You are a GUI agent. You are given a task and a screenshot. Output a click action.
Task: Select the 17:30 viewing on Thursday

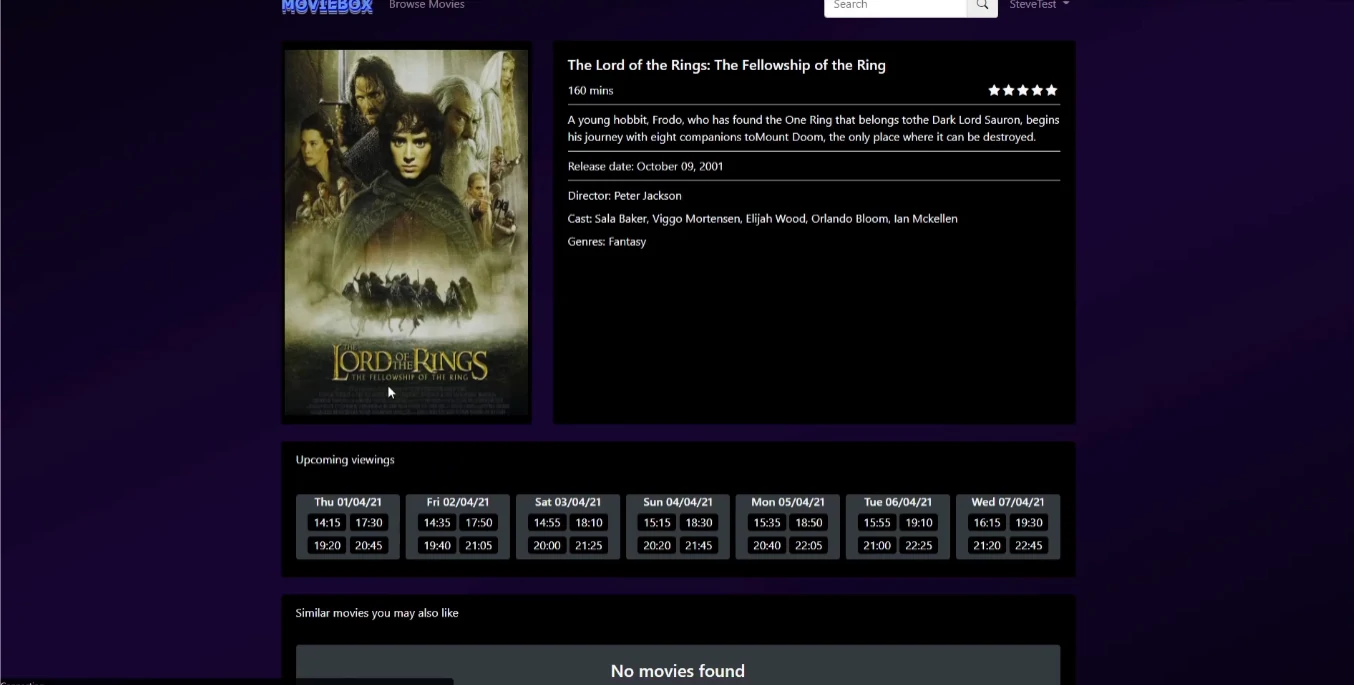[x=369, y=523]
